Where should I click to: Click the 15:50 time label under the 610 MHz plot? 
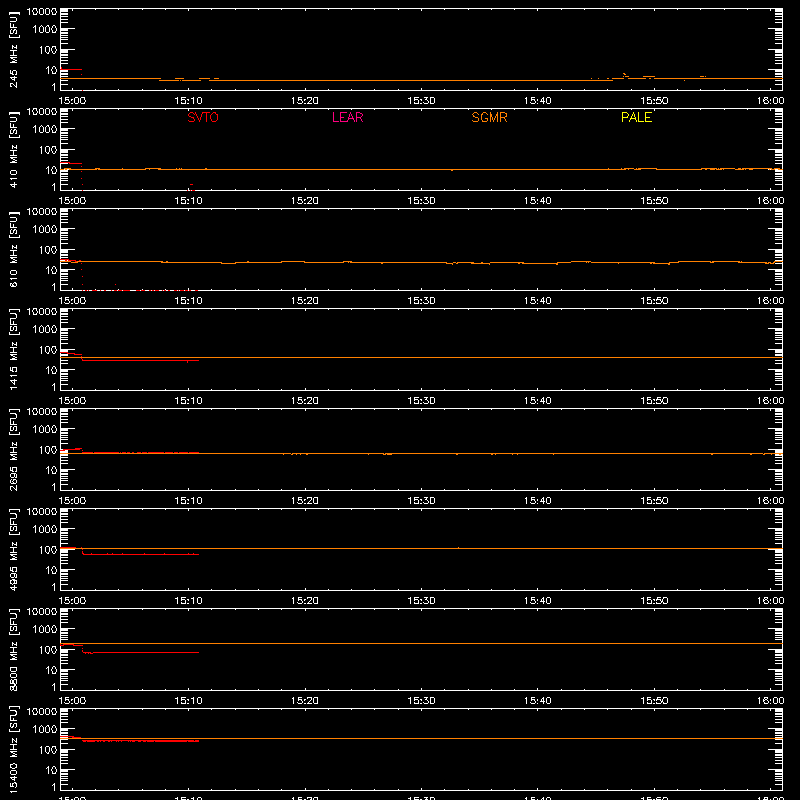tap(655, 301)
